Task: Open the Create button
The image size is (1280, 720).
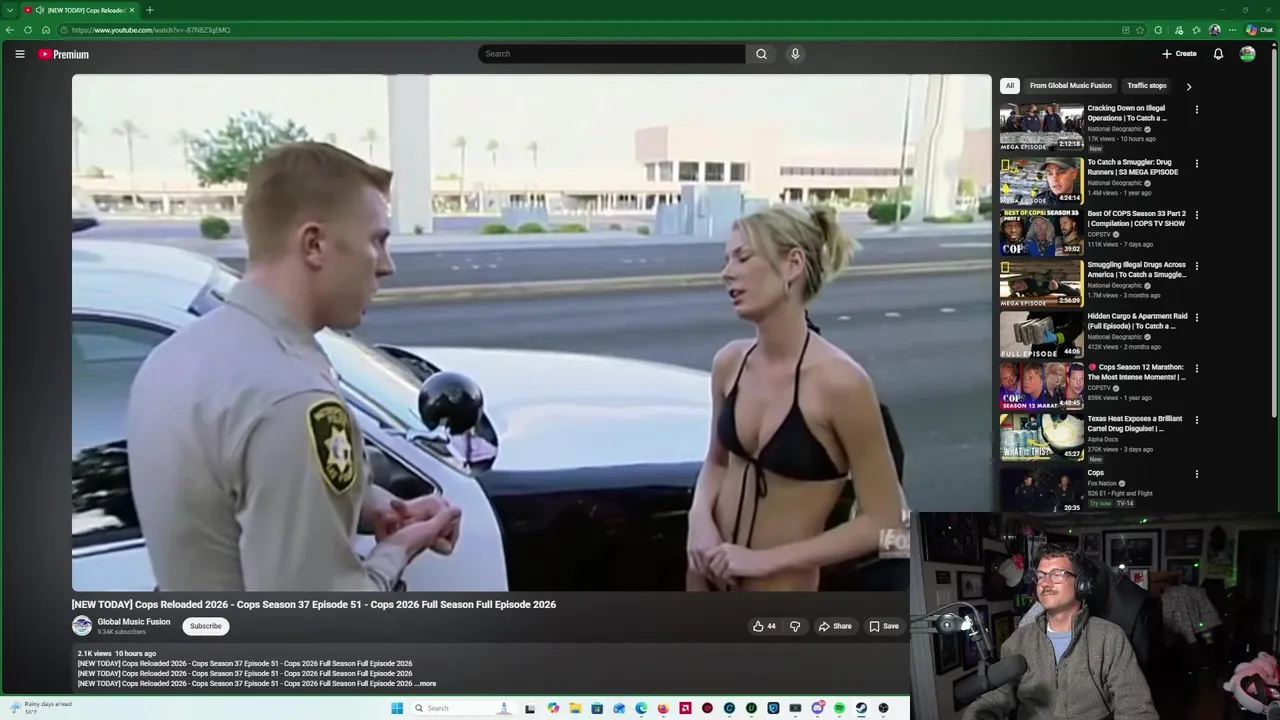Action: click(1179, 54)
